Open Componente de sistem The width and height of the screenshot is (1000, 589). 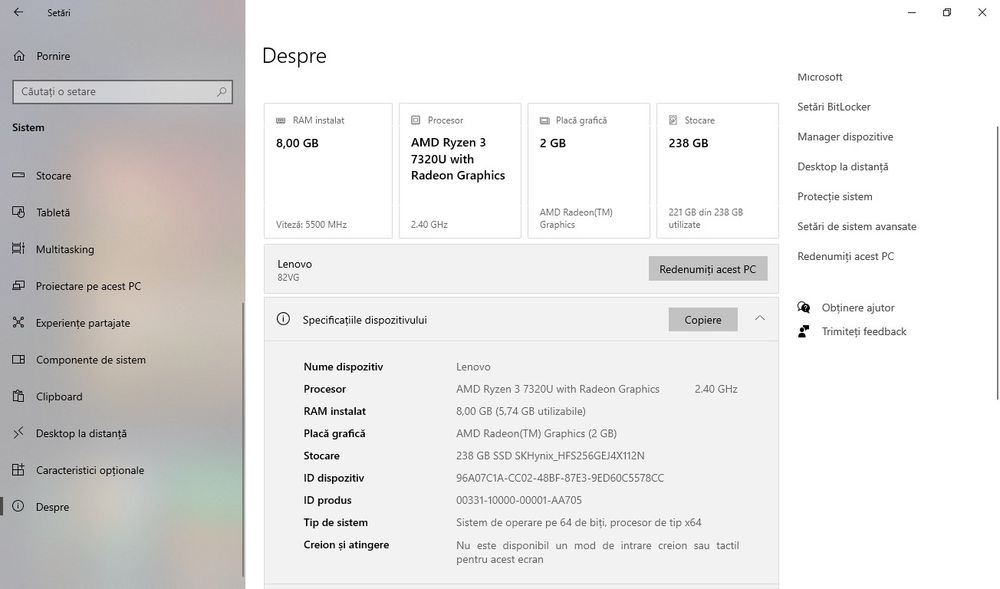91,360
